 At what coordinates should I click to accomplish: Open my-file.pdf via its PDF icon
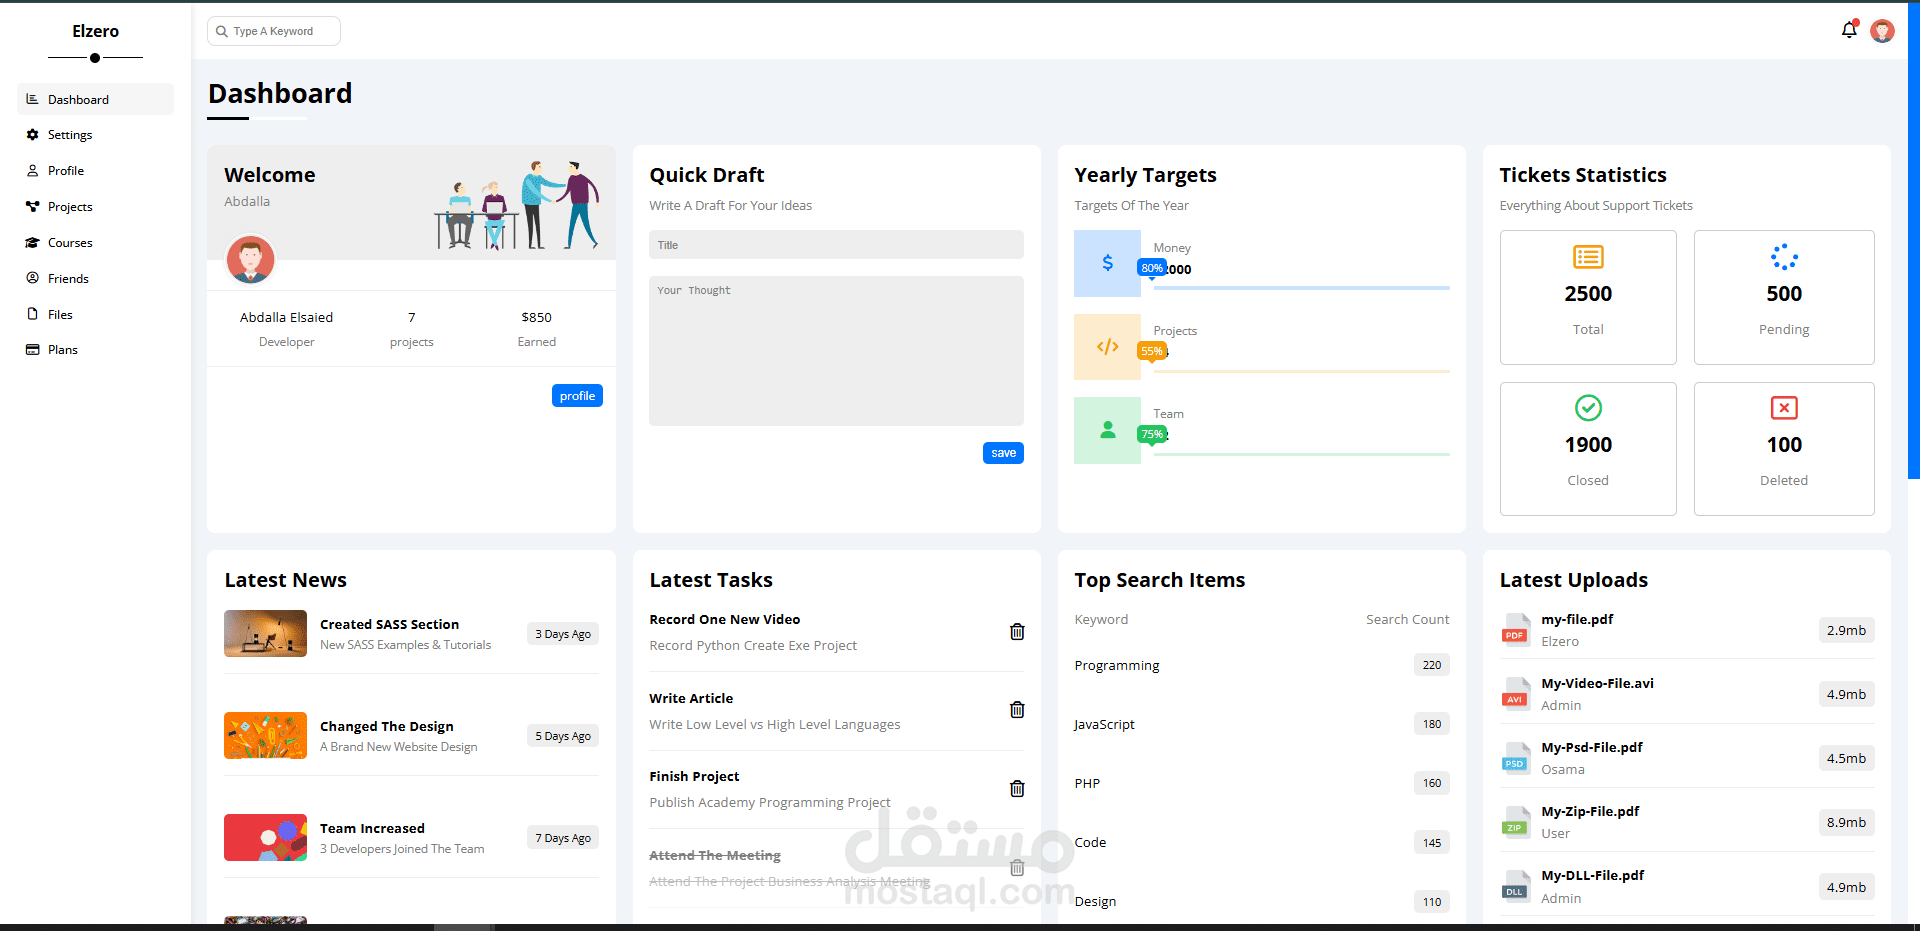[x=1515, y=630]
